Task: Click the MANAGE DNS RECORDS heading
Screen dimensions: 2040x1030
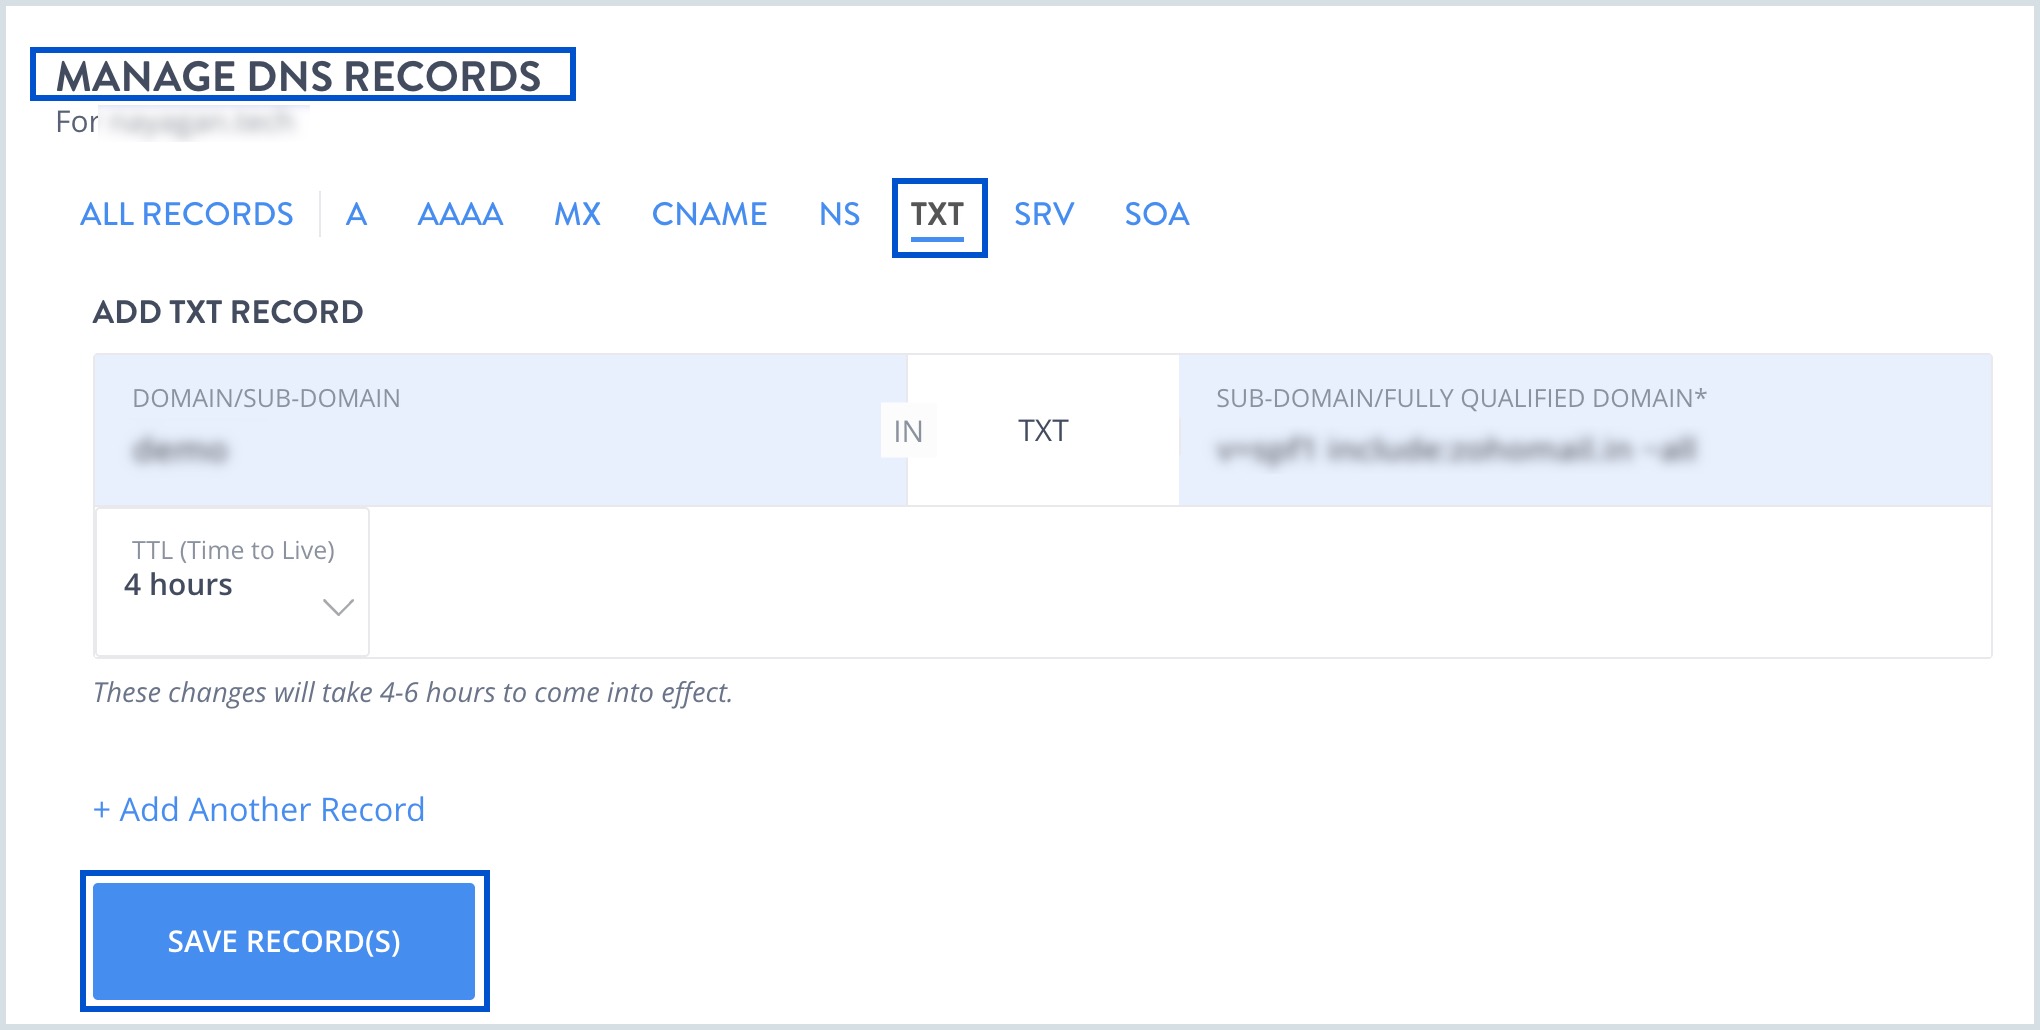Action: 298,76
